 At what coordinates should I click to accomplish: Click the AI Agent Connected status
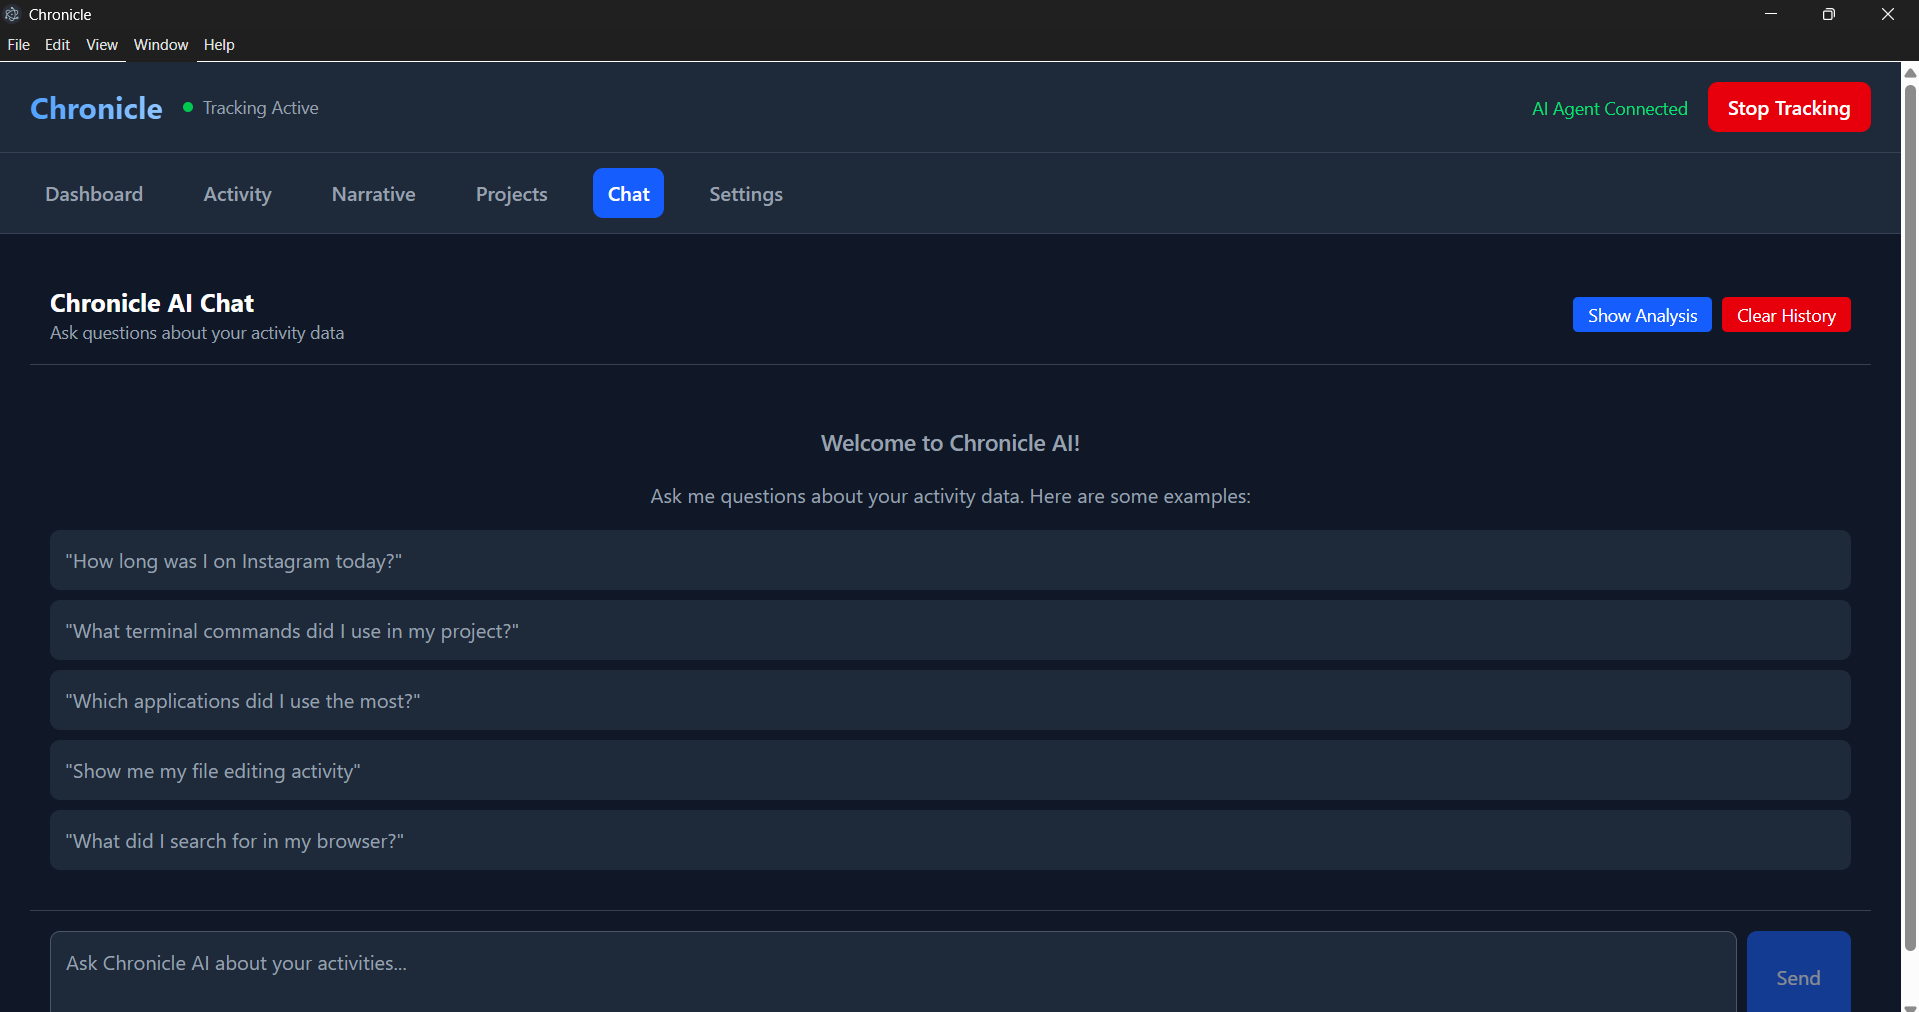[x=1610, y=108]
